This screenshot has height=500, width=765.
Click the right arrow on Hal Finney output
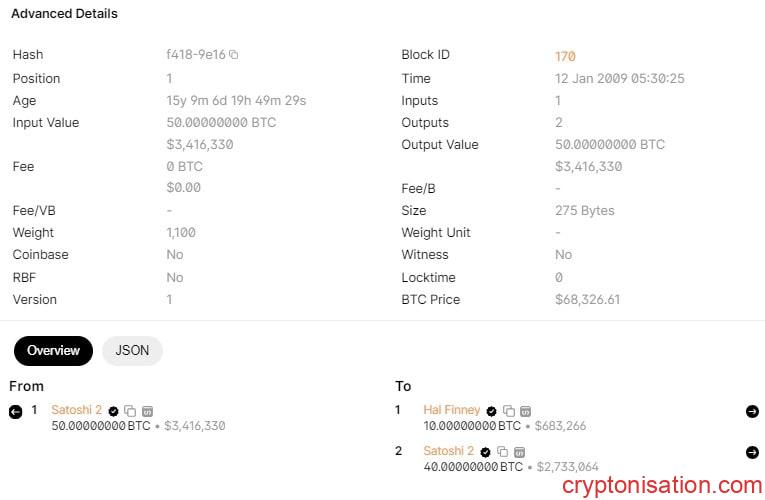click(x=752, y=411)
